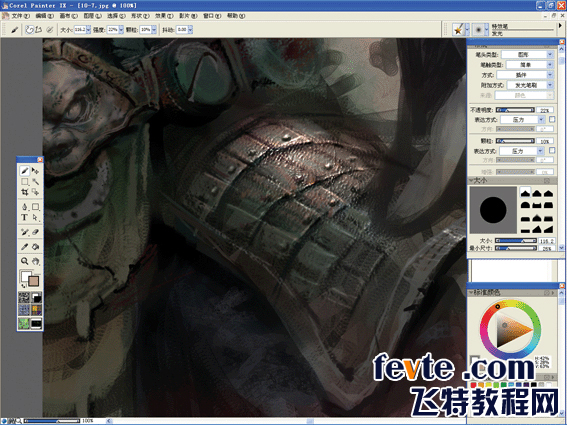The width and height of the screenshot is (567, 425).
Task: Open the brush selector flyout arrow
Action: pyautogui.click(x=560, y=26)
